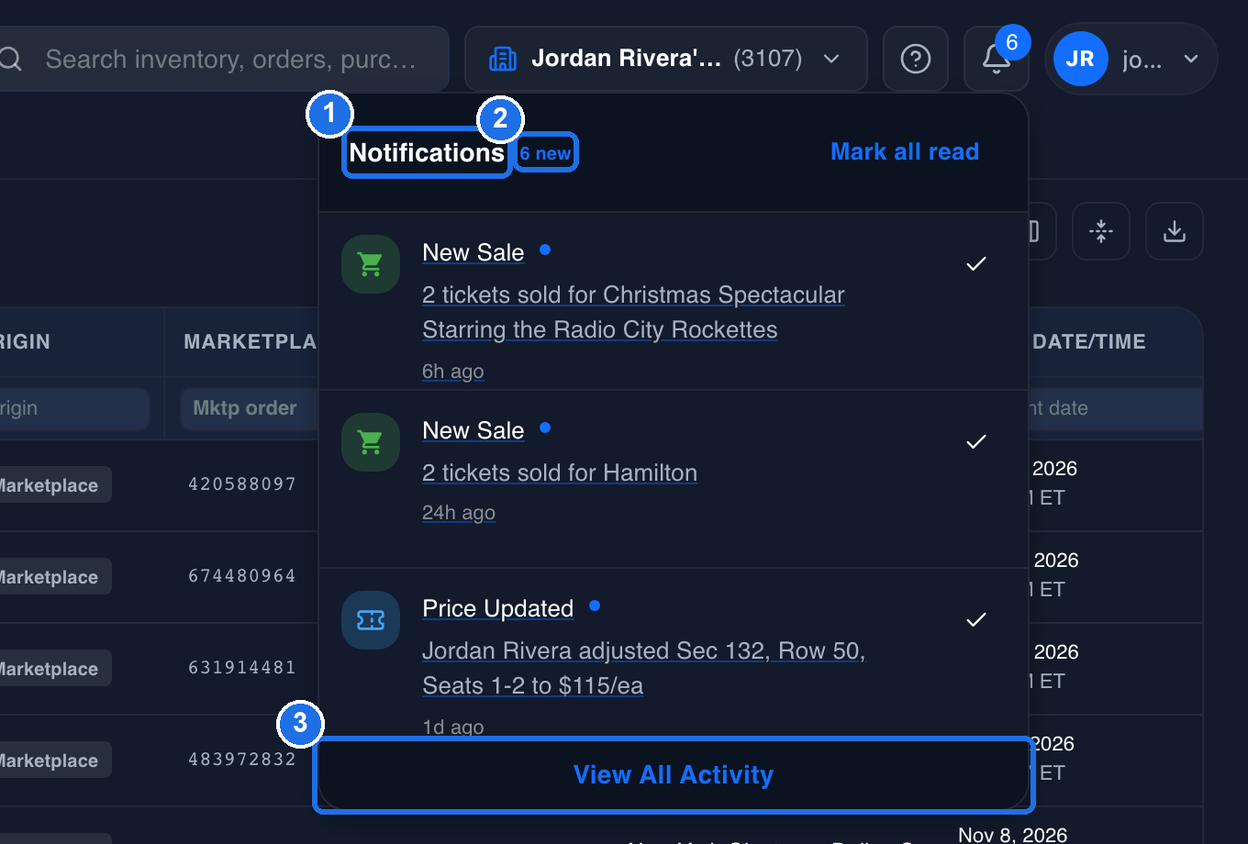Click the JR user avatar
1248x844 pixels.
[x=1080, y=59]
